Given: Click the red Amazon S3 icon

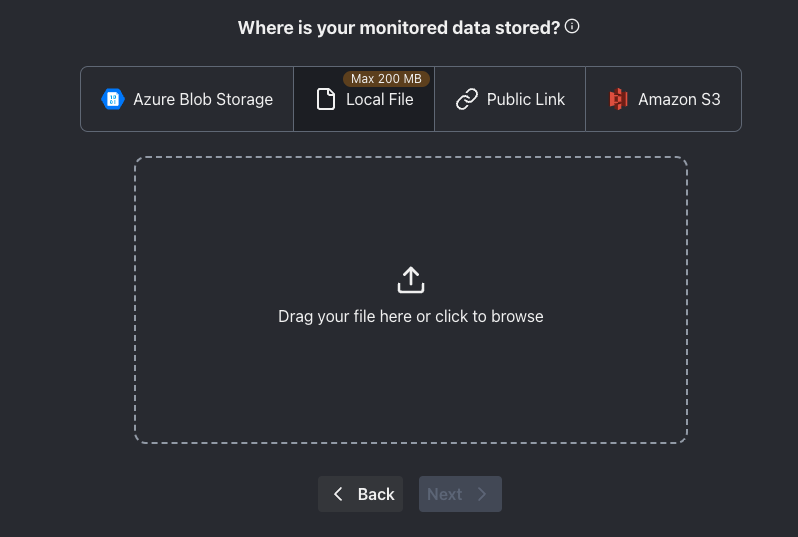Looking at the screenshot, I should tap(618, 99).
